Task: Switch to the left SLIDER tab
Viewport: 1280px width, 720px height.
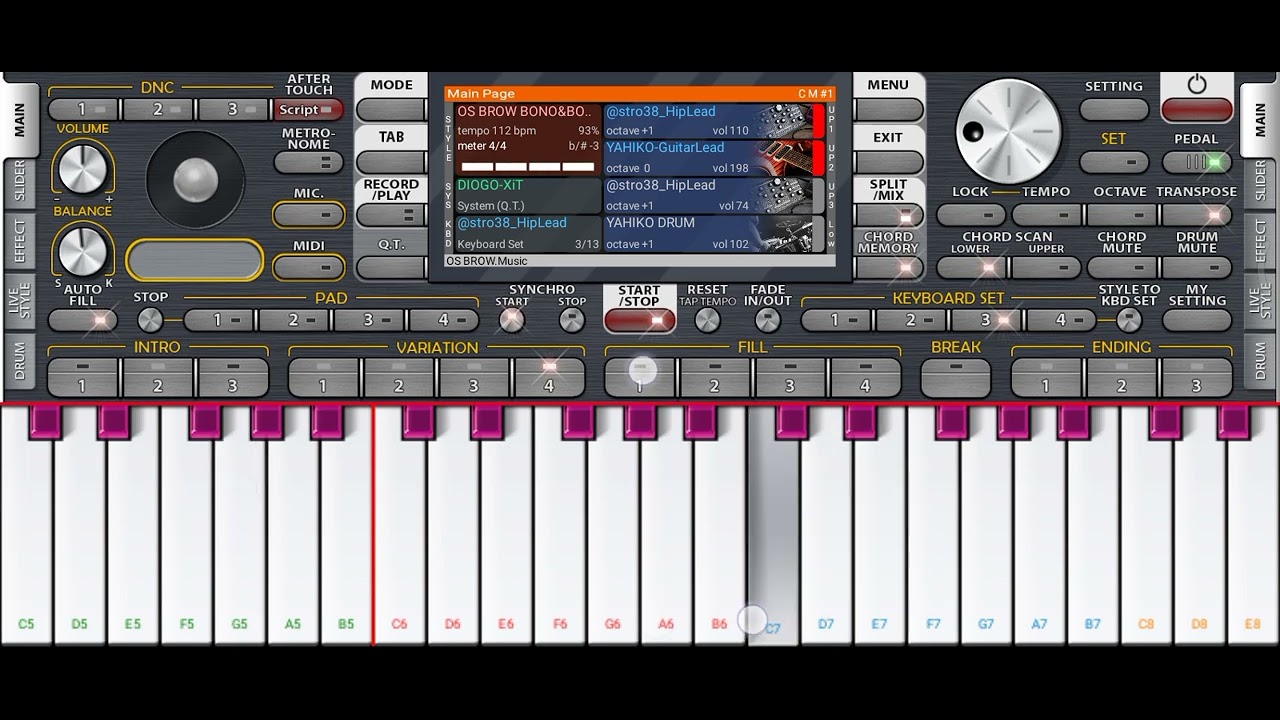Action: pyautogui.click(x=20, y=181)
